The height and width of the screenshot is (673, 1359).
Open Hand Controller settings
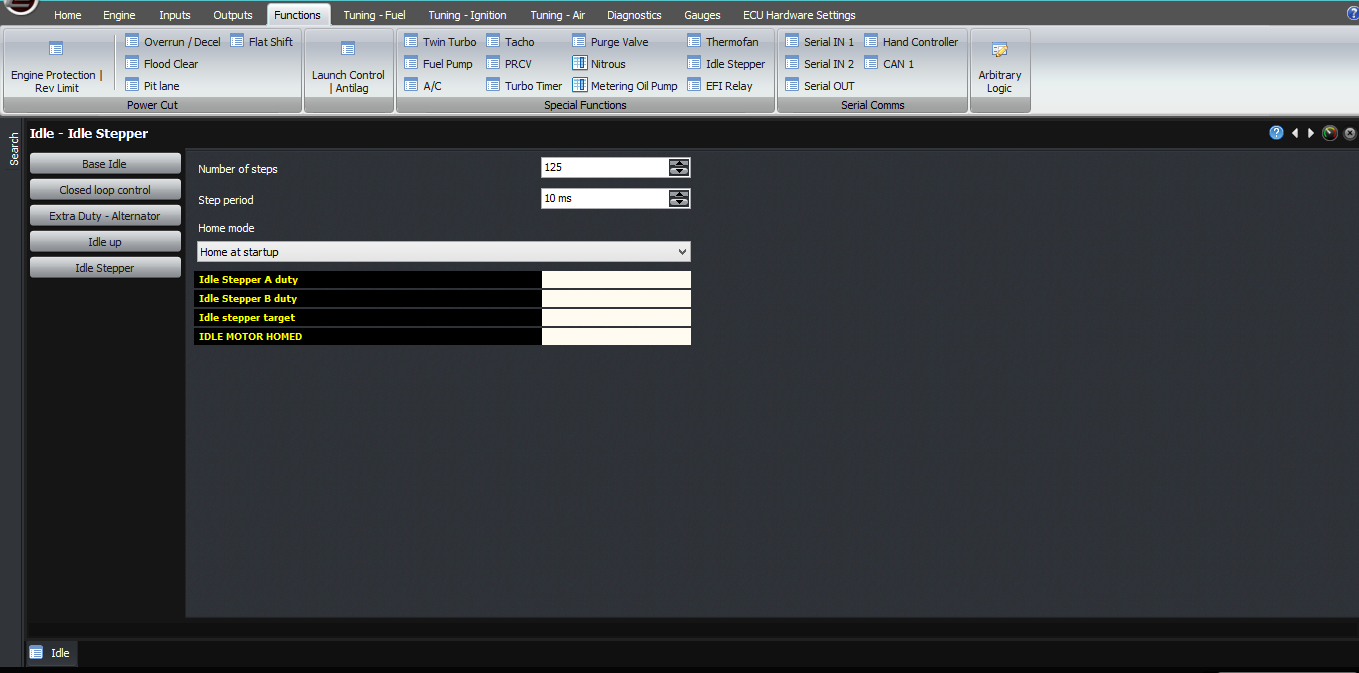911,42
